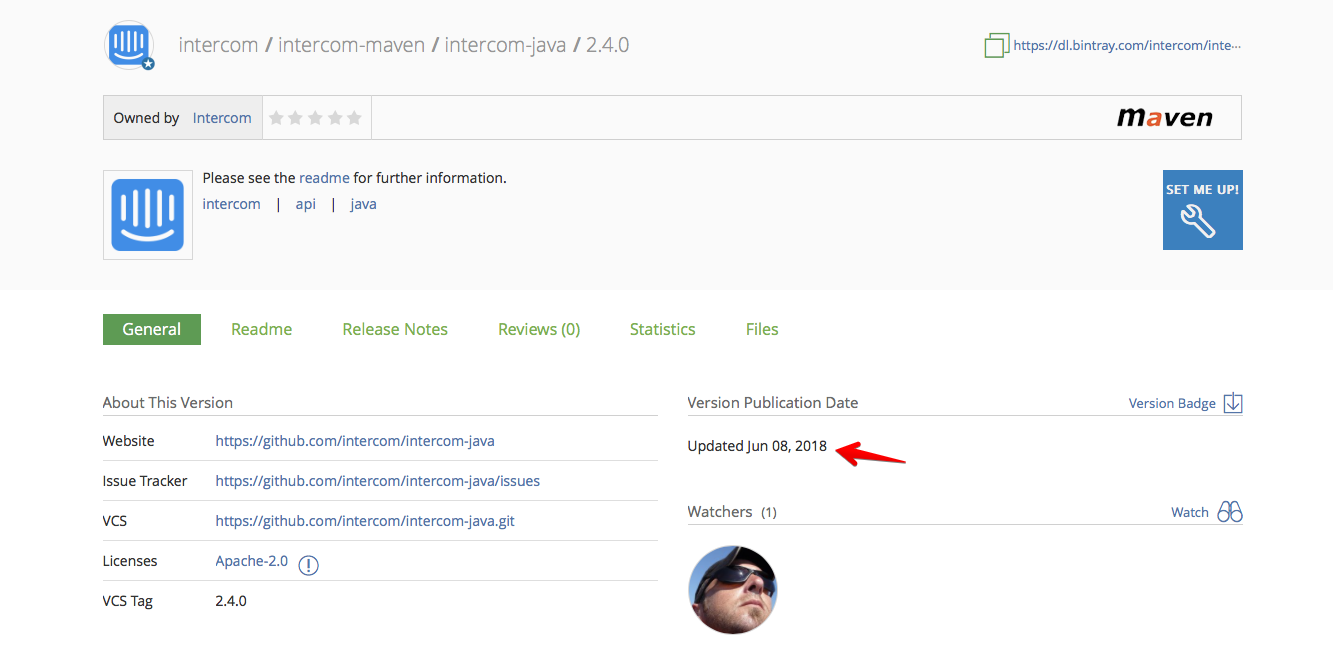Click the Watch link text
Image resolution: width=1333 pixels, height=664 pixels.
(1190, 512)
